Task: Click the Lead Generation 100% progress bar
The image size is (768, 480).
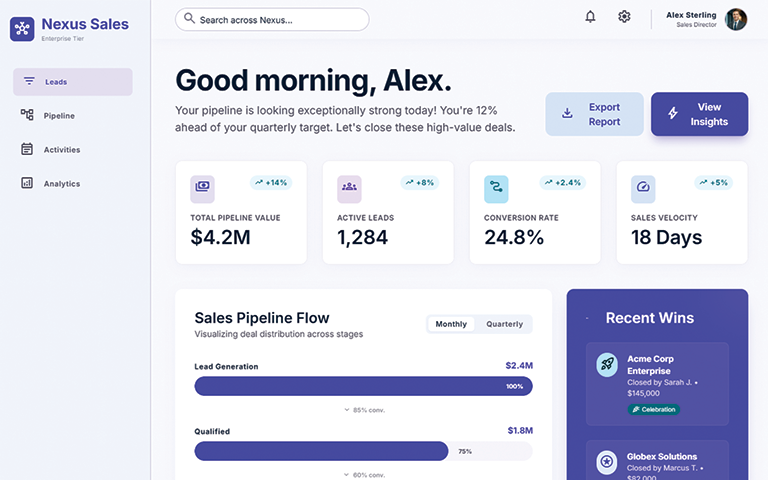Action: tap(363, 386)
